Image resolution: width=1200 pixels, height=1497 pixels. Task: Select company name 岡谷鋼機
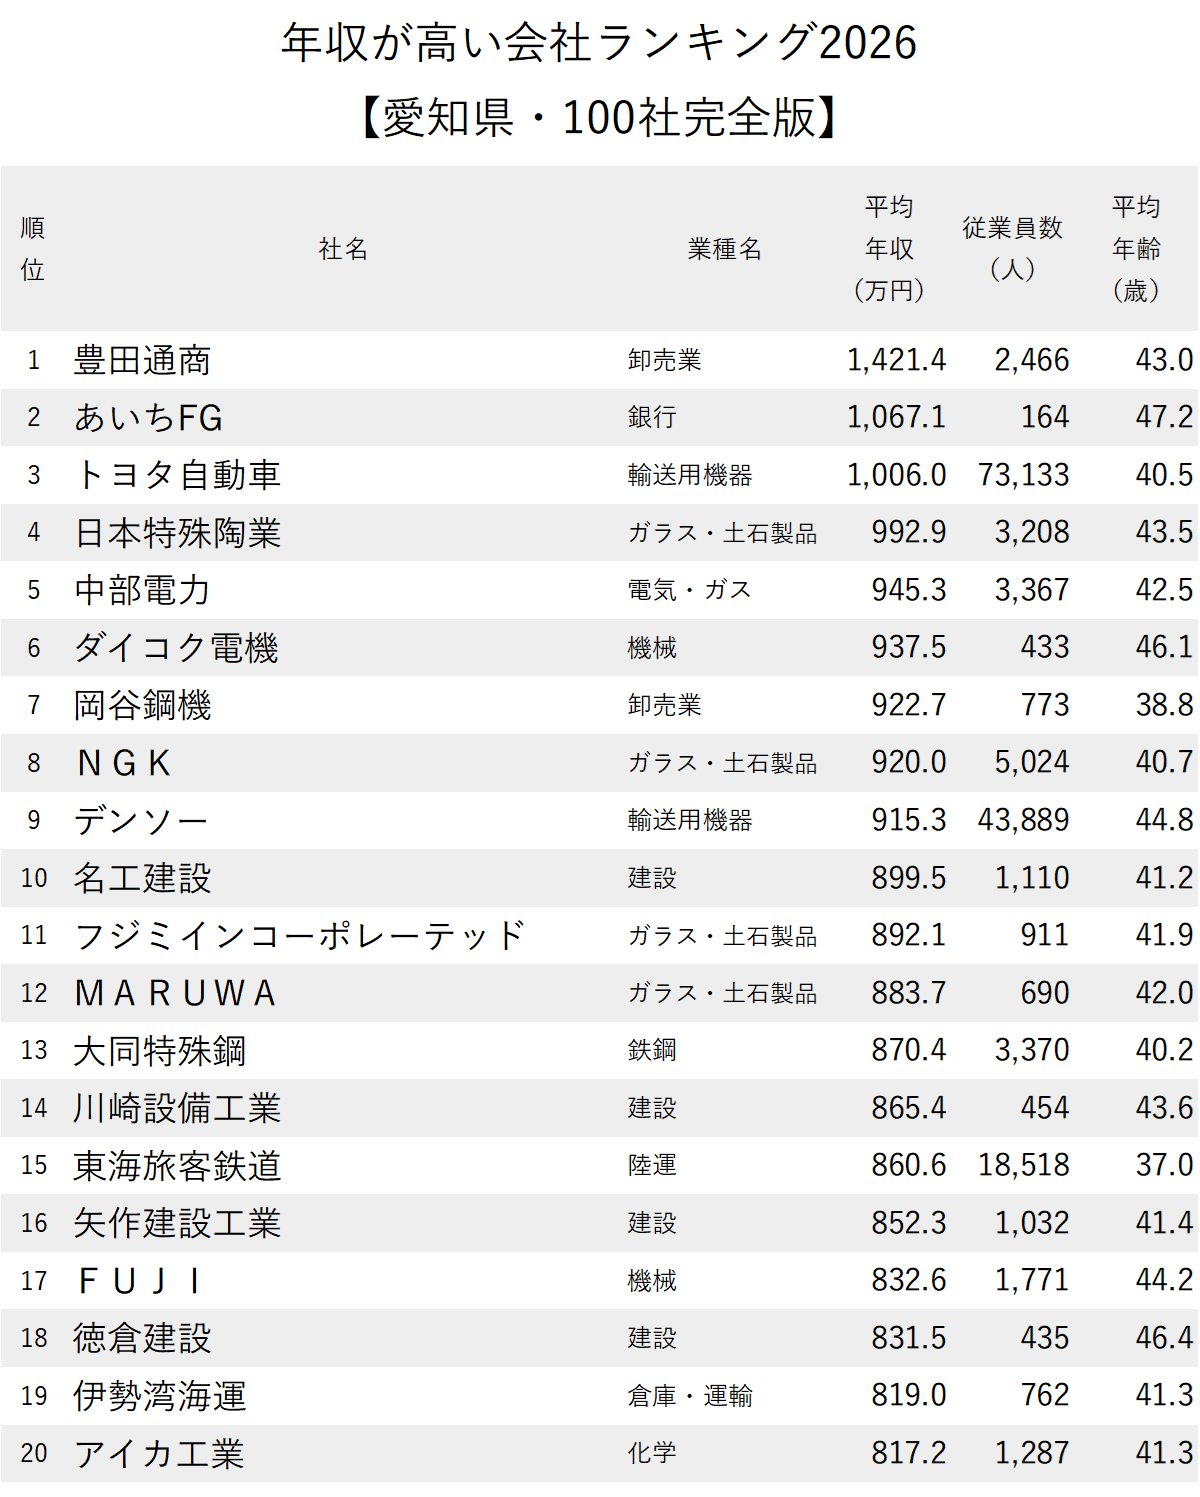[142, 705]
